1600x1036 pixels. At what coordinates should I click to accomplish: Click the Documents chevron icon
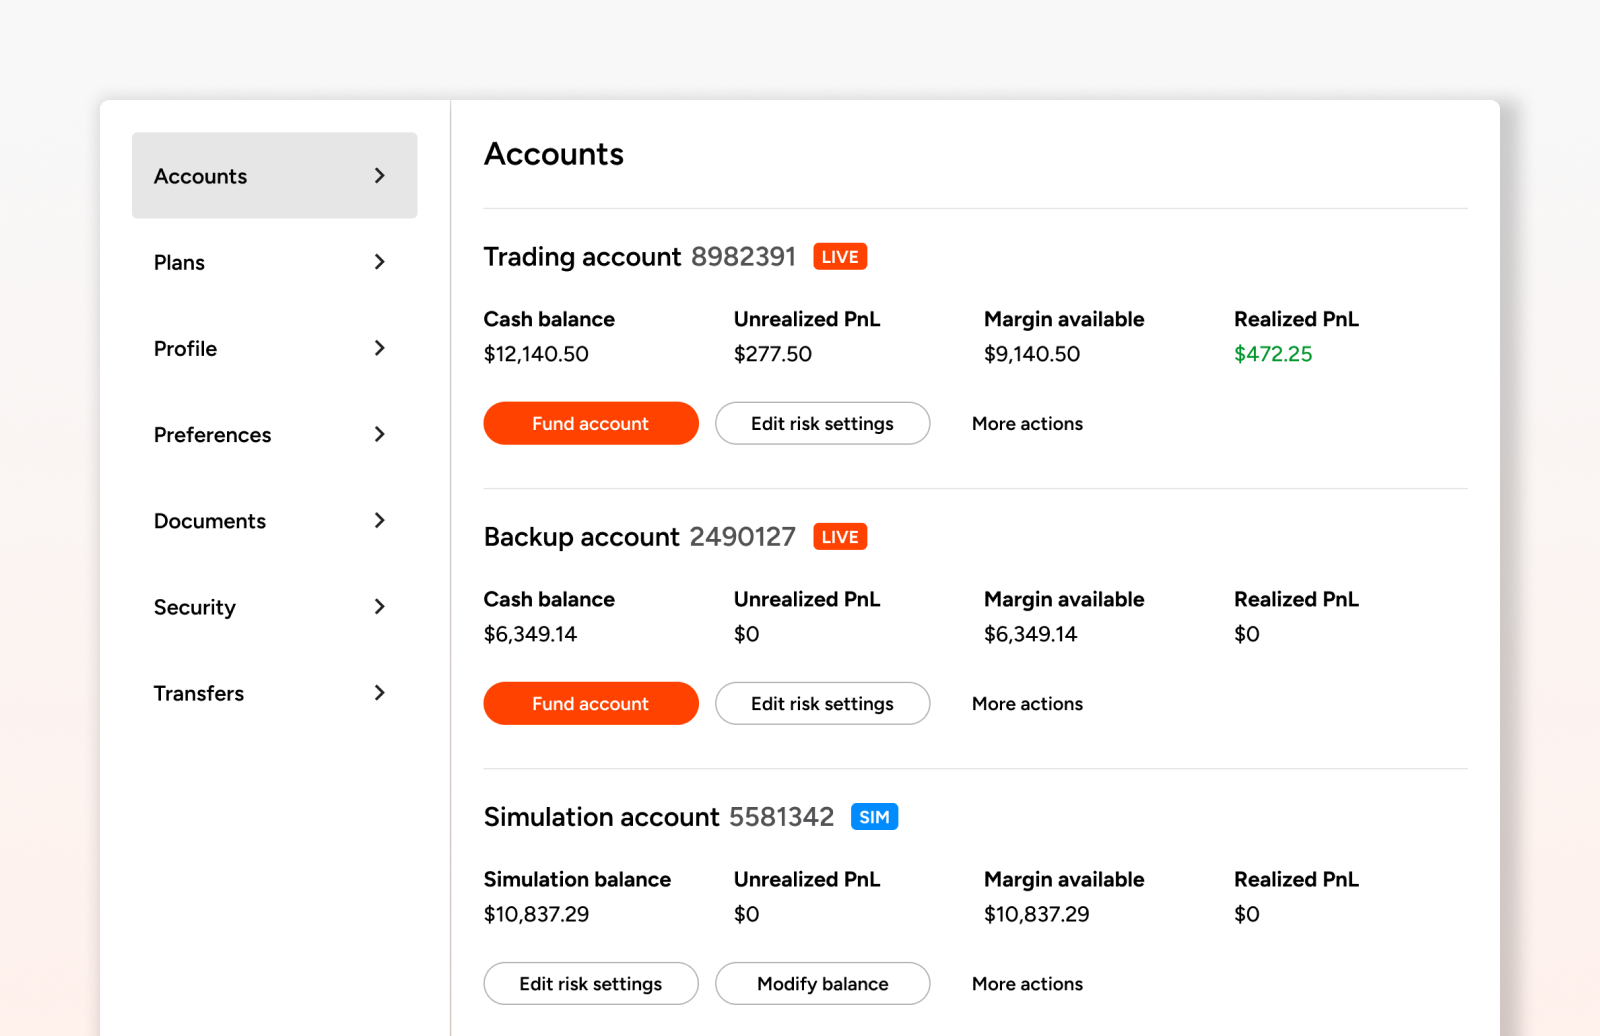[x=379, y=520]
